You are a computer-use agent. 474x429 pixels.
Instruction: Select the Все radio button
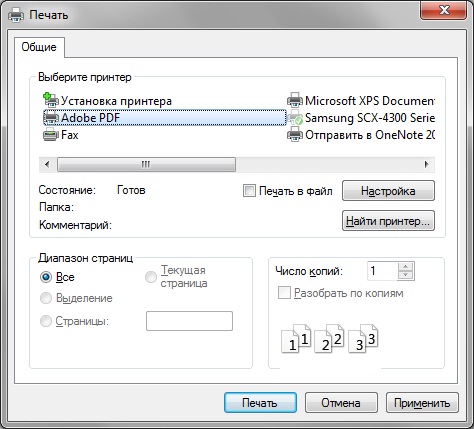46,277
